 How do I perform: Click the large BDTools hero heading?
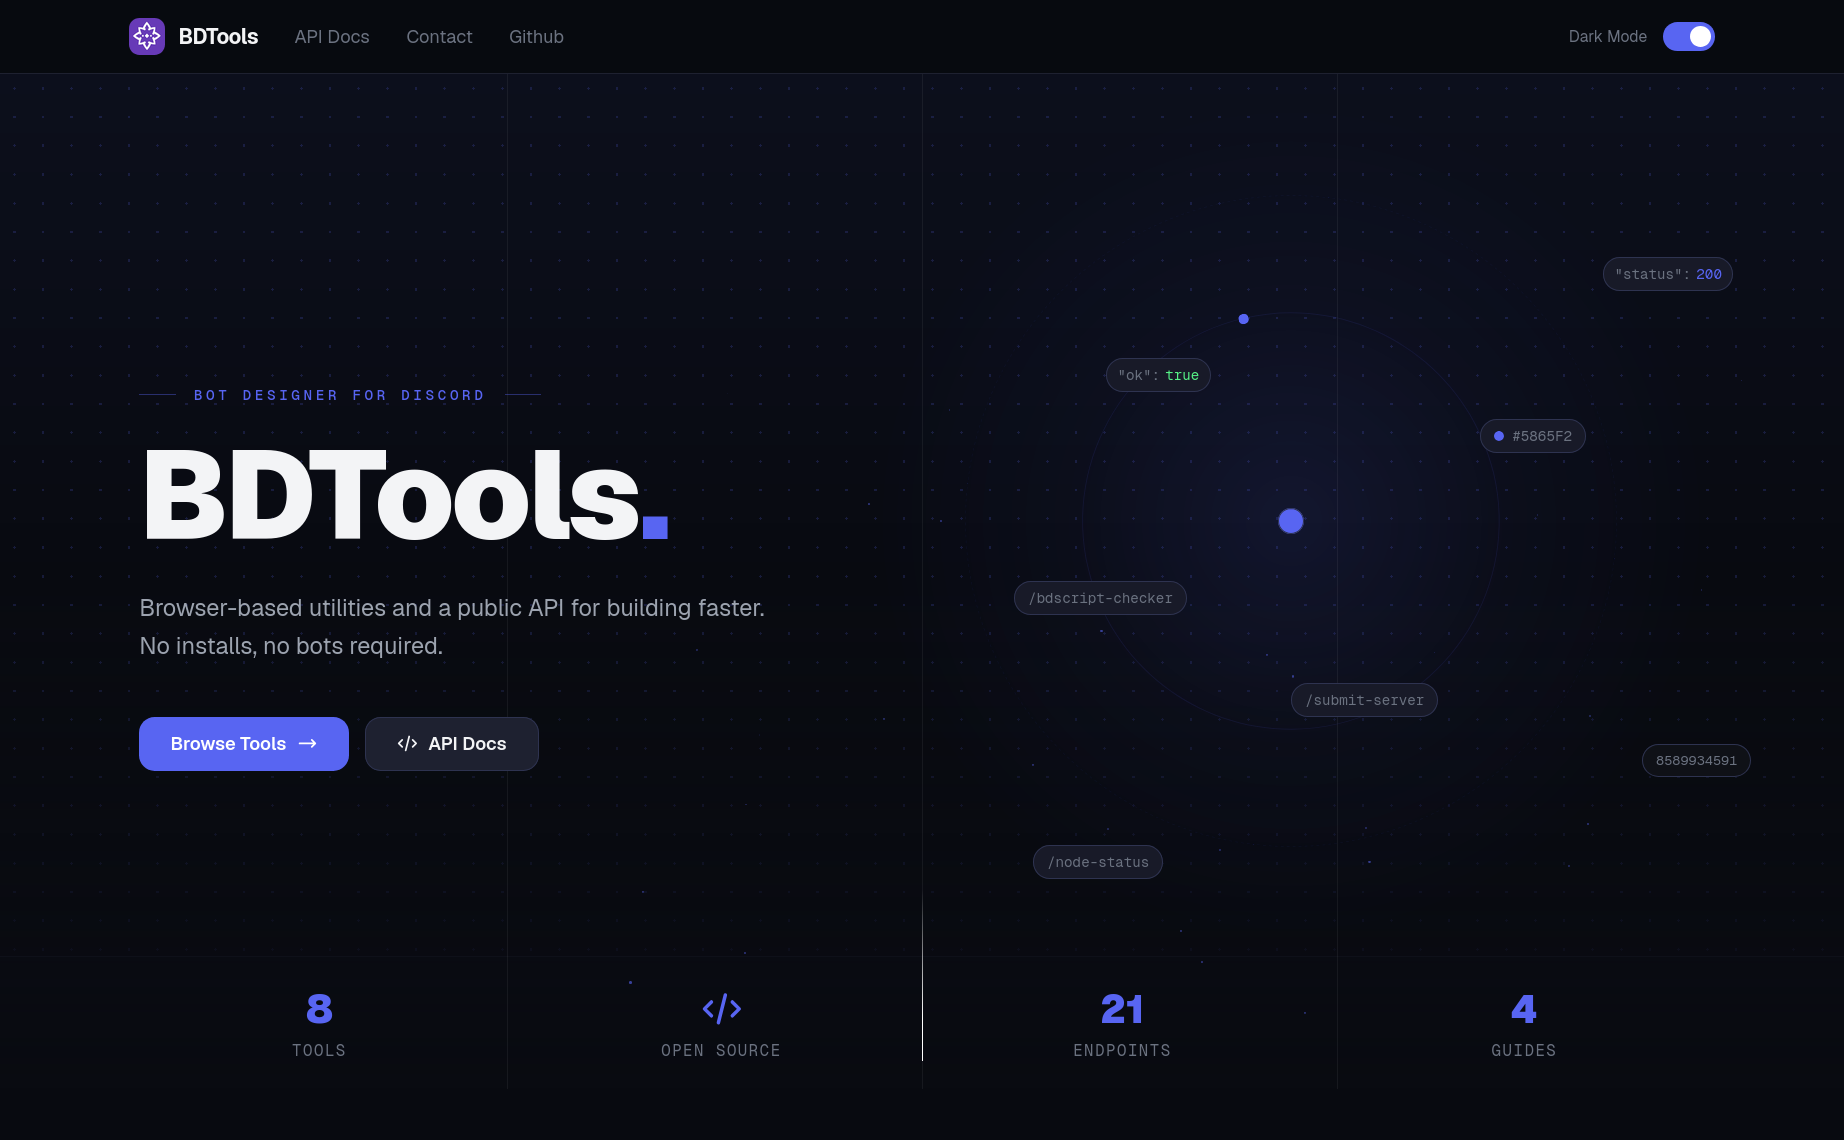pyautogui.click(x=405, y=495)
